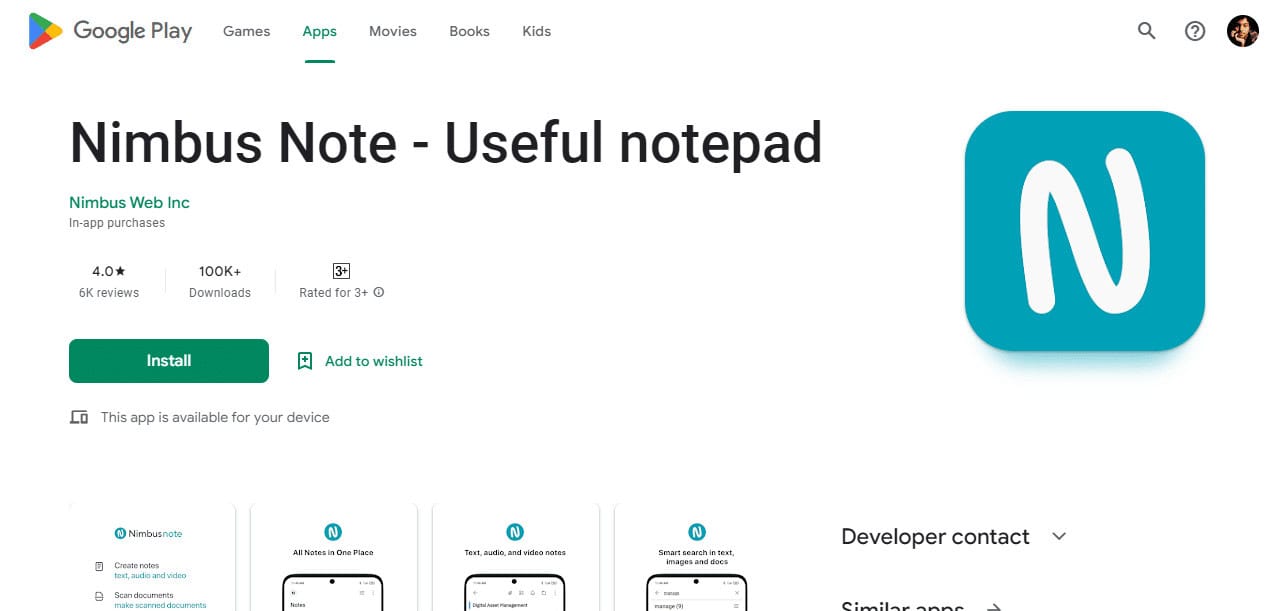
Task: Click the 3+ content rating badge
Action: coord(341,271)
